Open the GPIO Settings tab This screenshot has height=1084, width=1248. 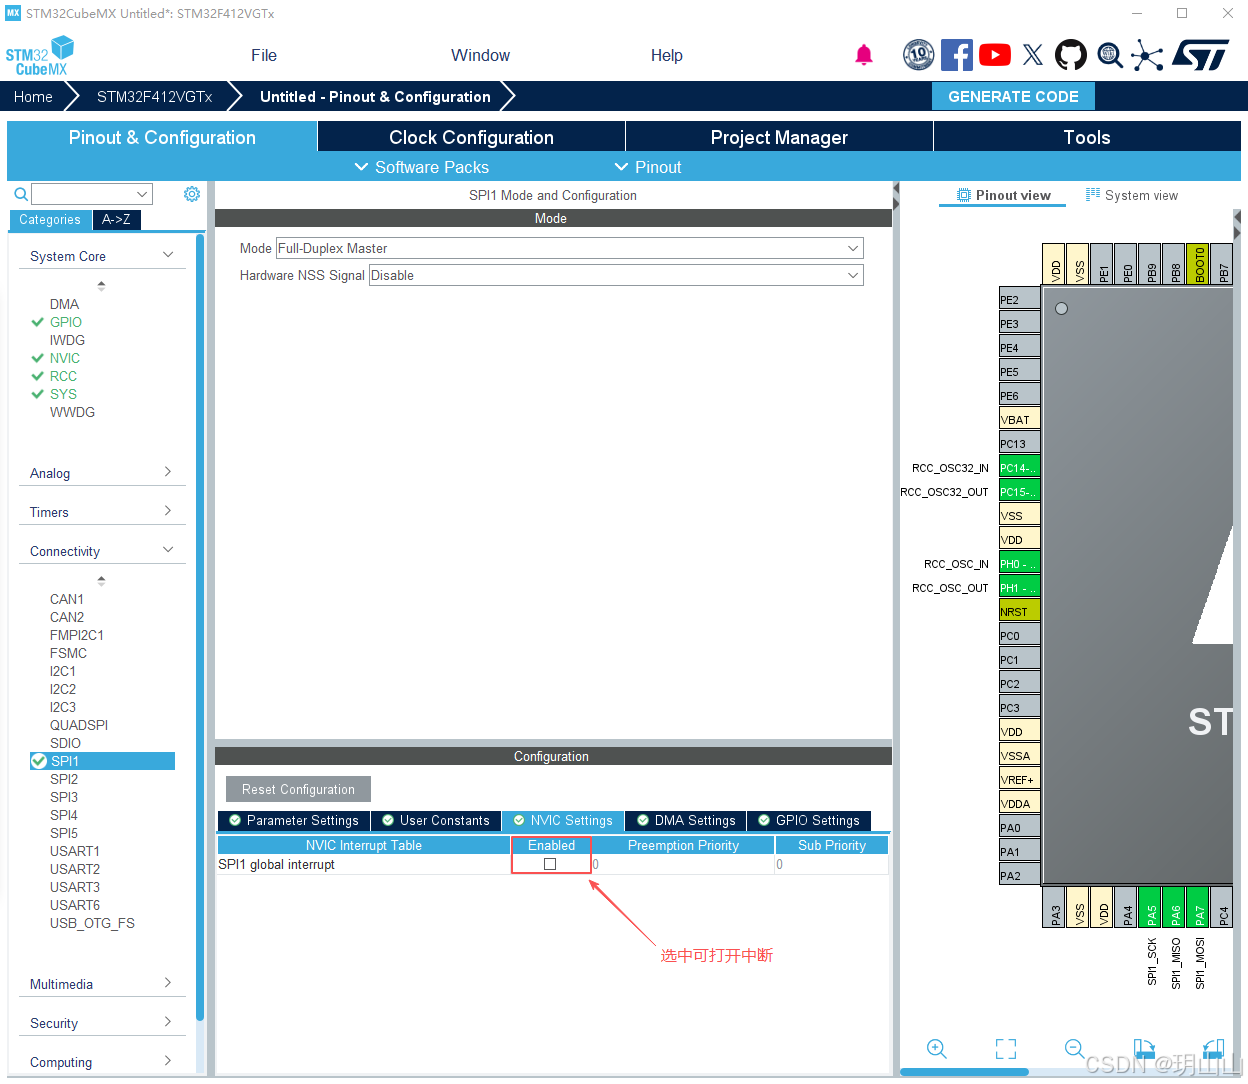click(x=809, y=820)
